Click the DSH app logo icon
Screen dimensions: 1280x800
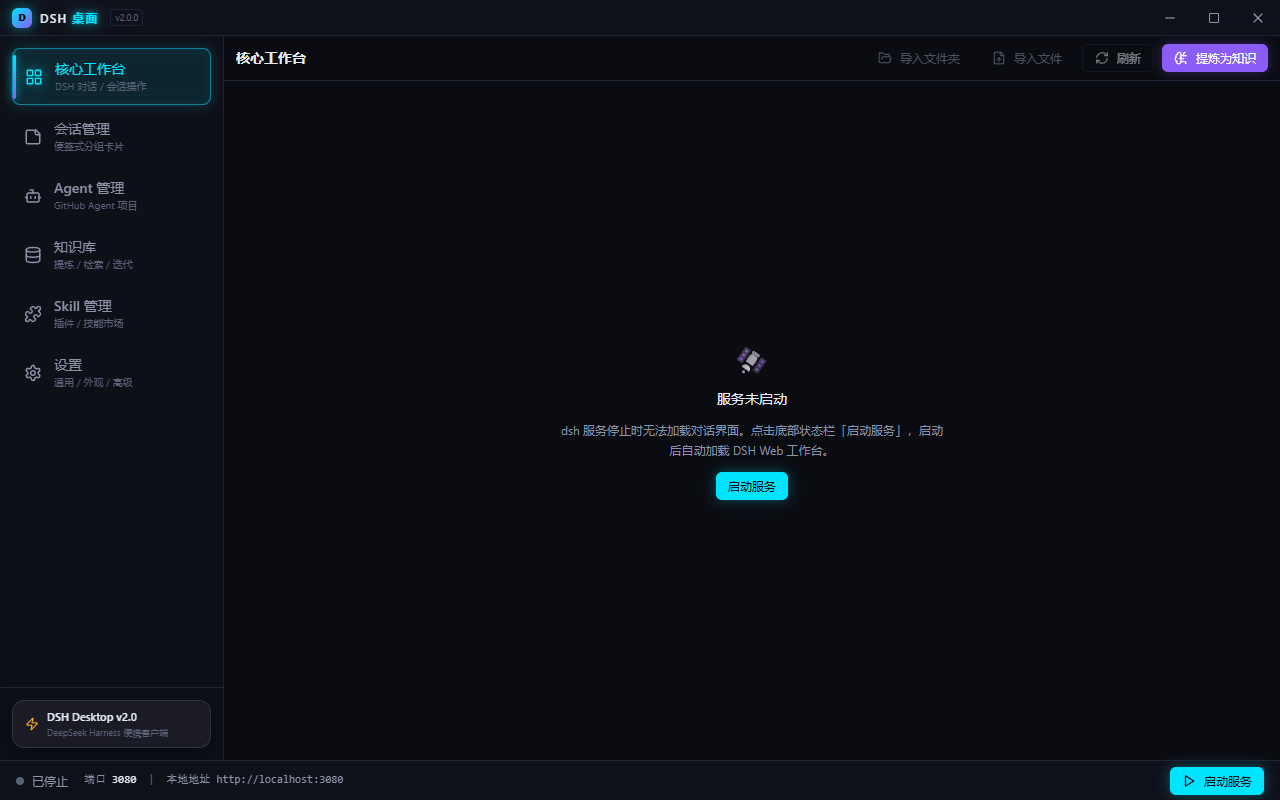tap(22, 18)
